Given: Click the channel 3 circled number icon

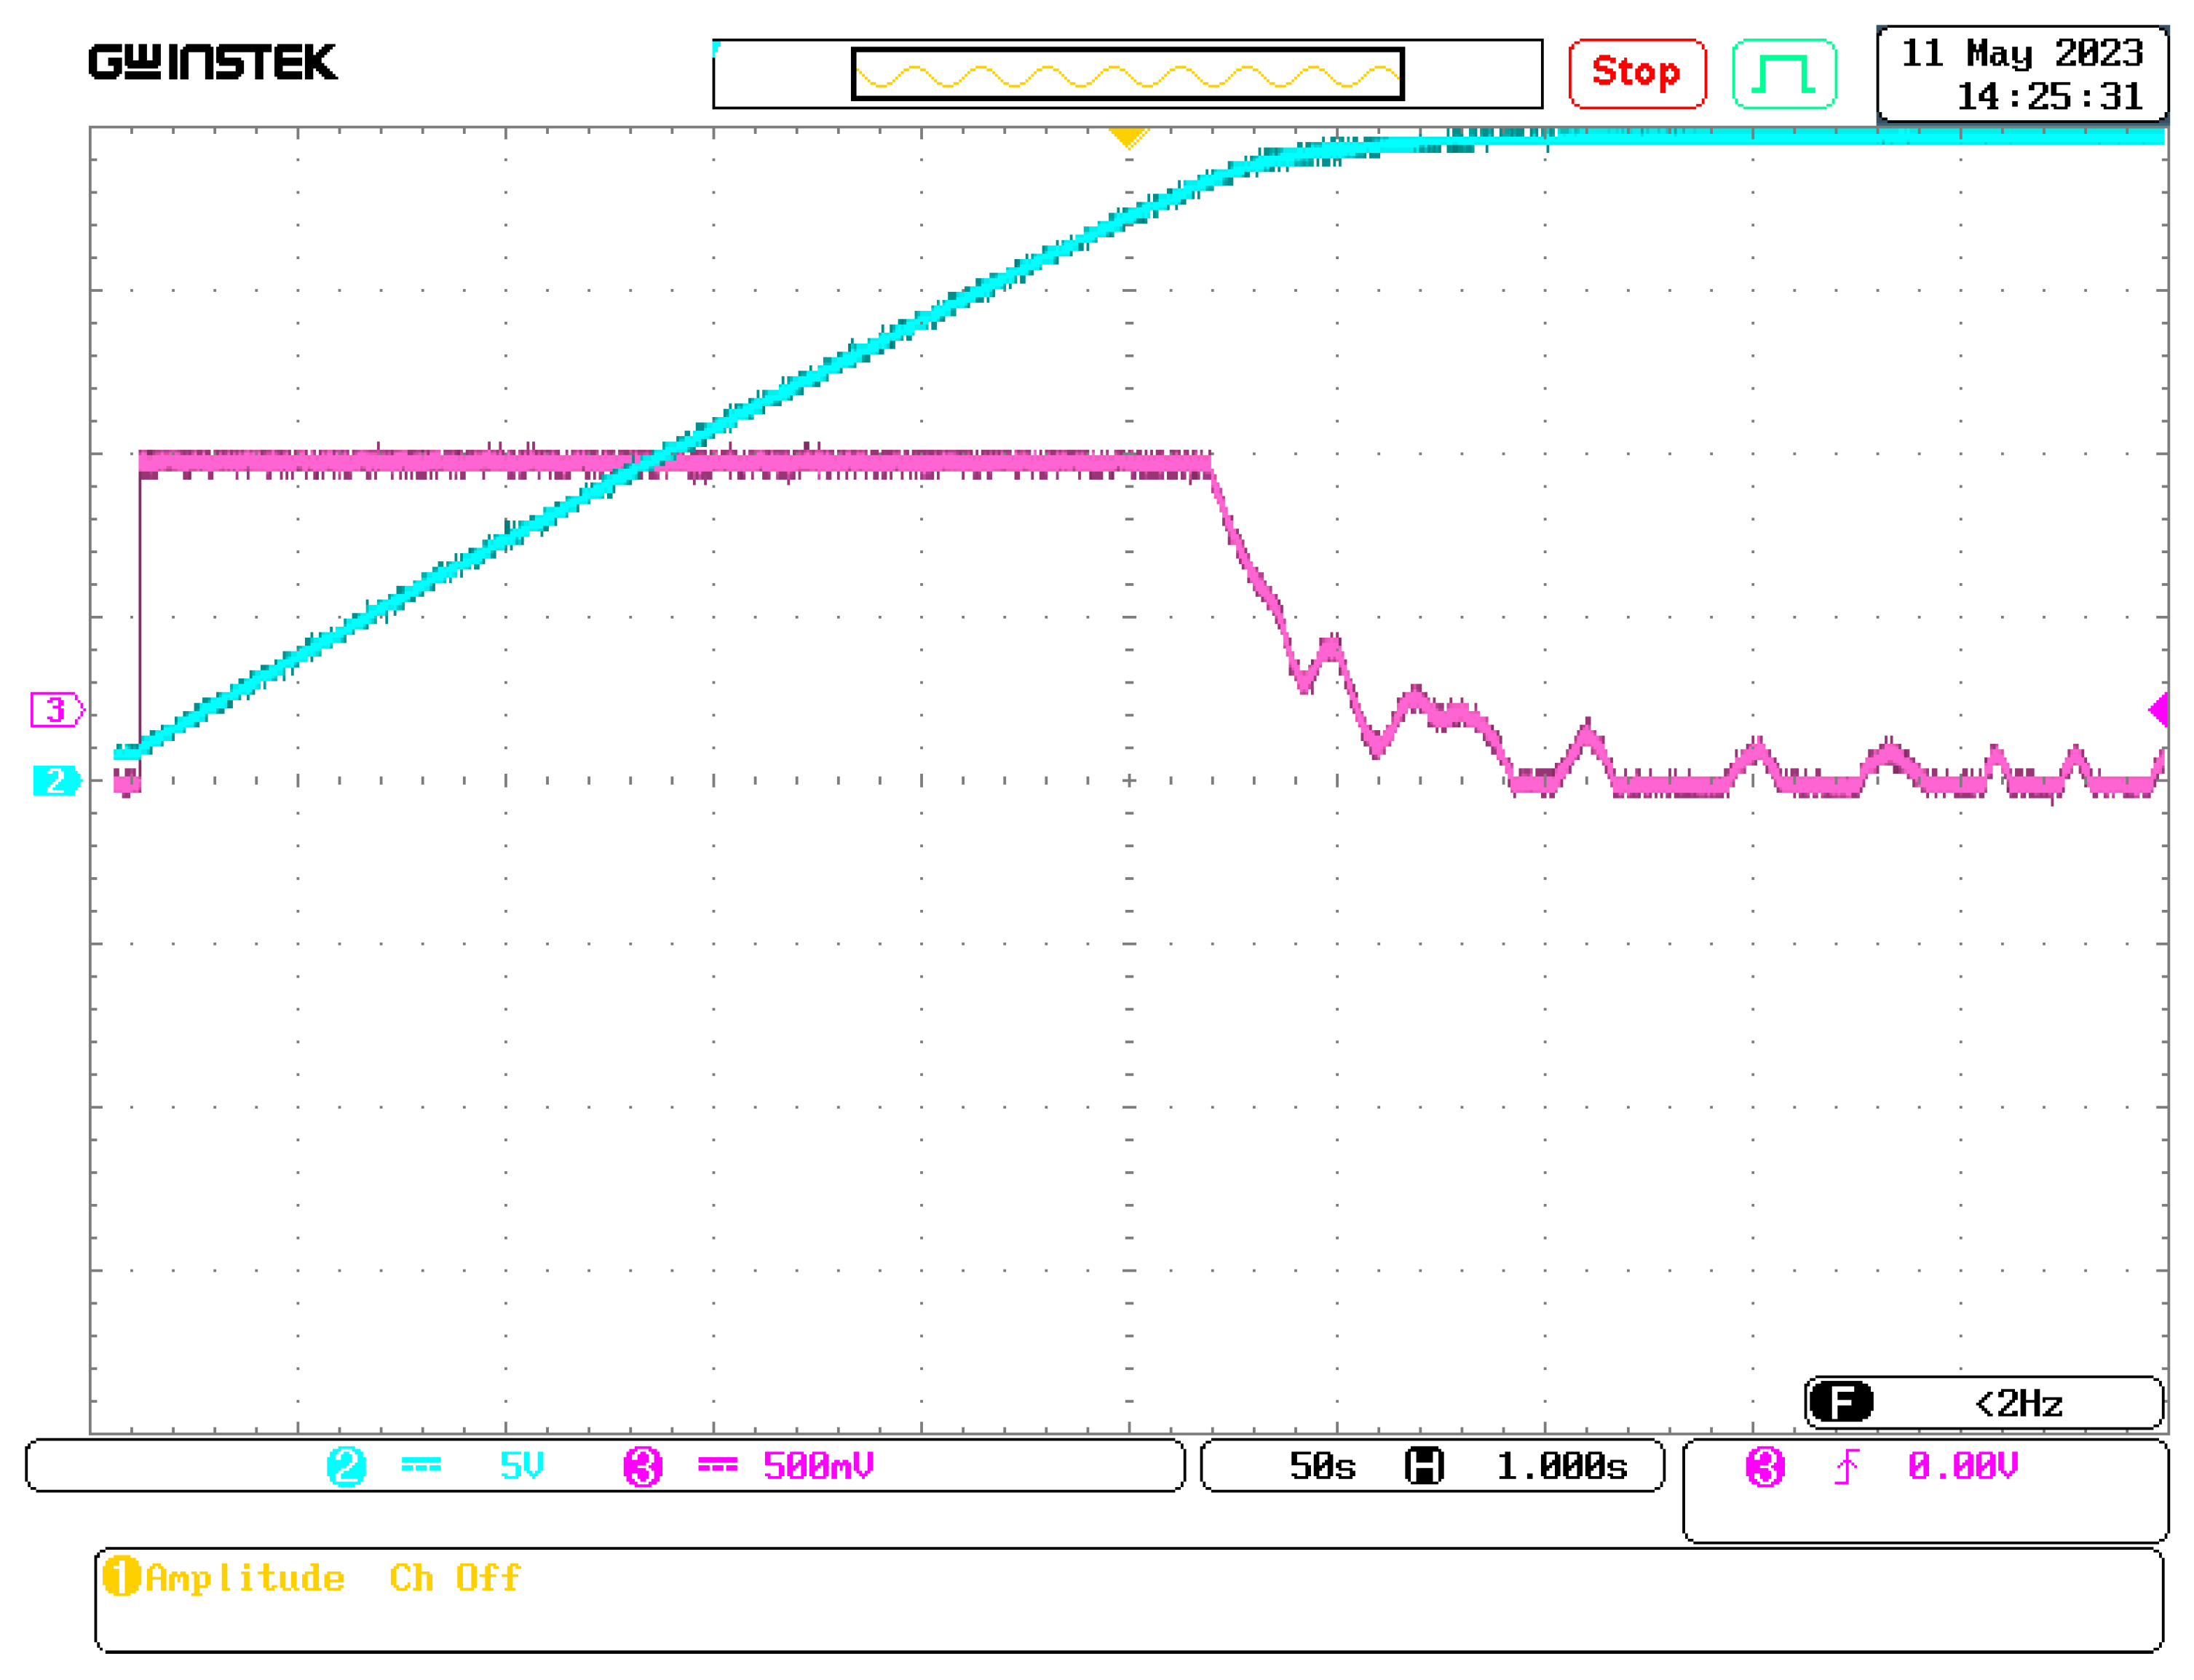Looking at the screenshot, I should [642, 1467].
